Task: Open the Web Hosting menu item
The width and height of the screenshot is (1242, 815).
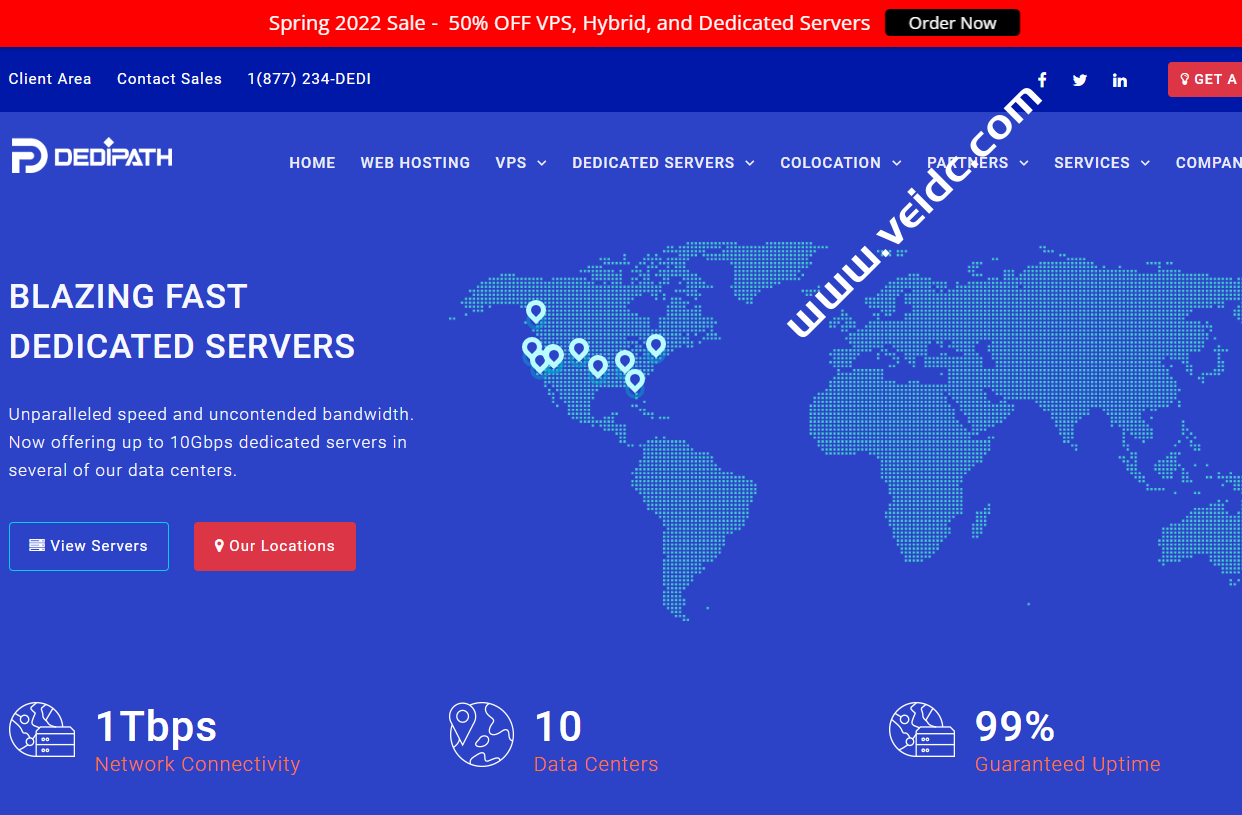Action: [415, 163]
